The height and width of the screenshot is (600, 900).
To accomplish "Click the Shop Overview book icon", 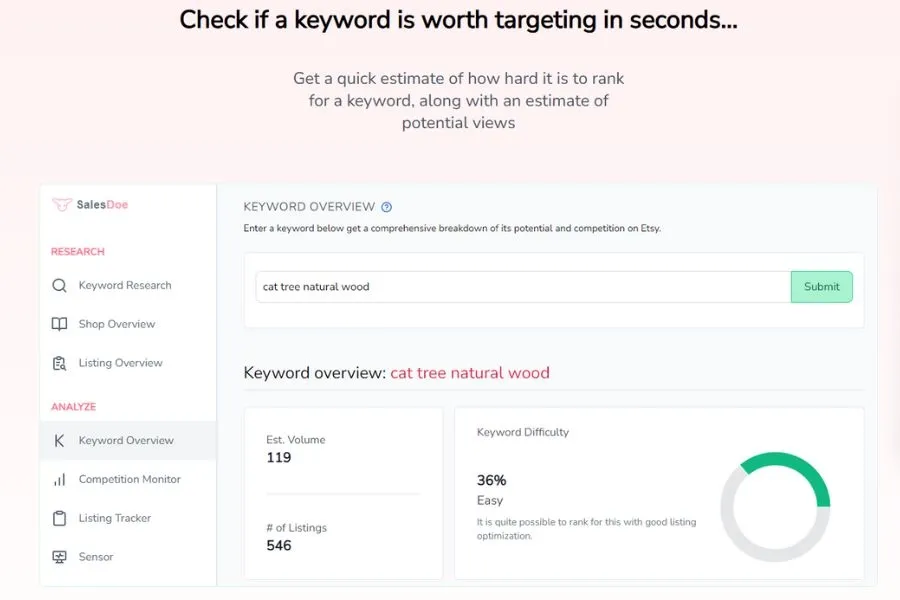I will point(59,324).
